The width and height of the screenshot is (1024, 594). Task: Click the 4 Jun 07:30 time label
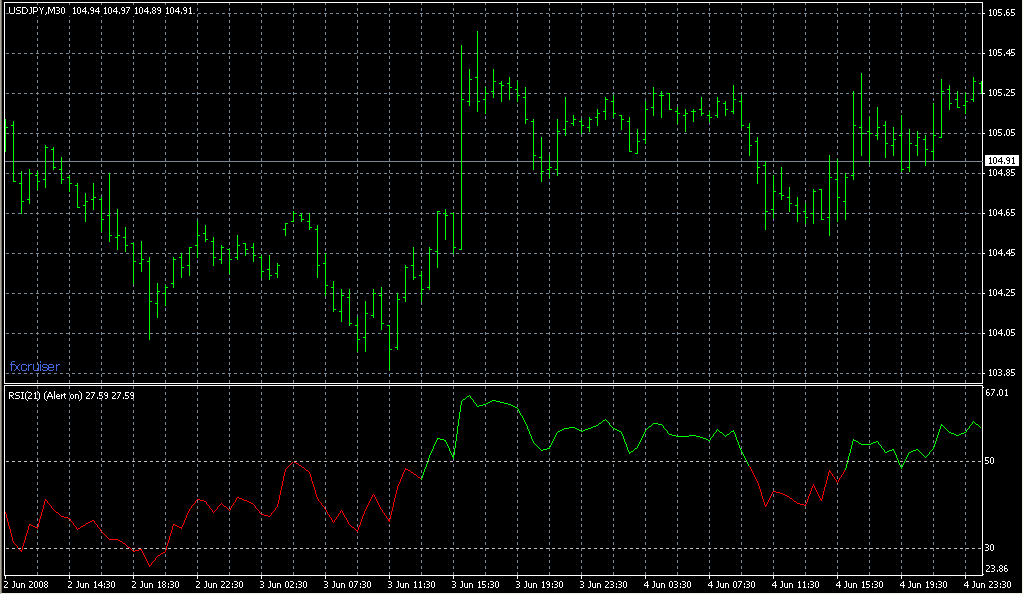(x=731, y=585)
